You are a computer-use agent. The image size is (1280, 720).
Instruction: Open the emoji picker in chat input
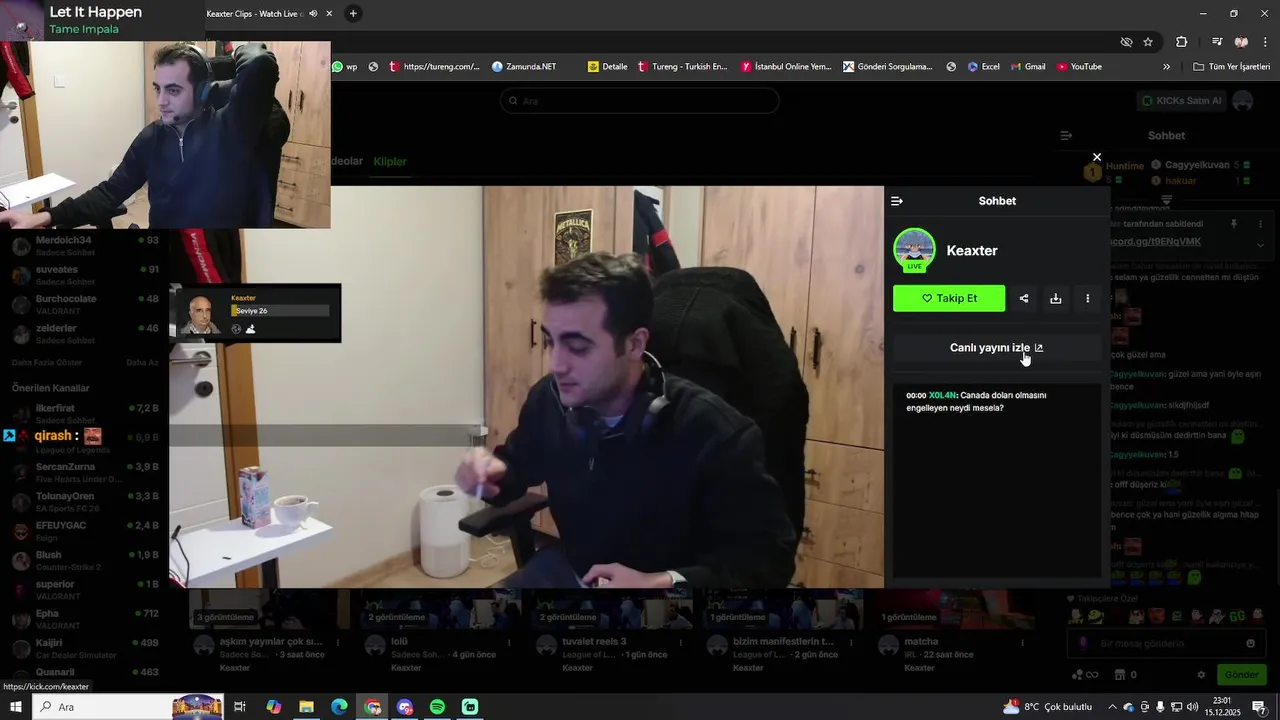pos(1250,644)
